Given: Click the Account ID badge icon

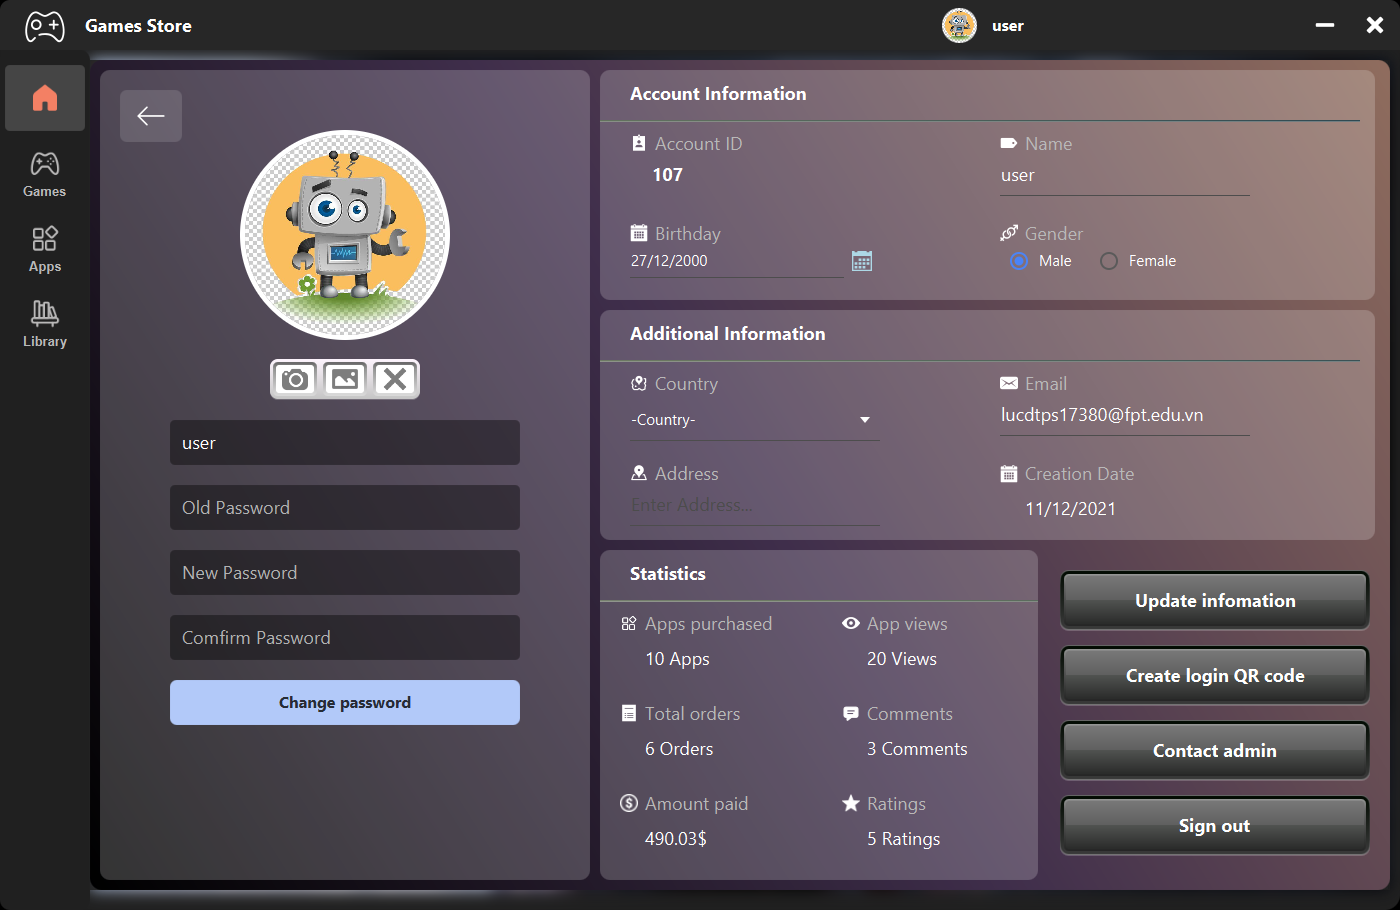Looking at the screenshot, I should (x=639, y=143).
